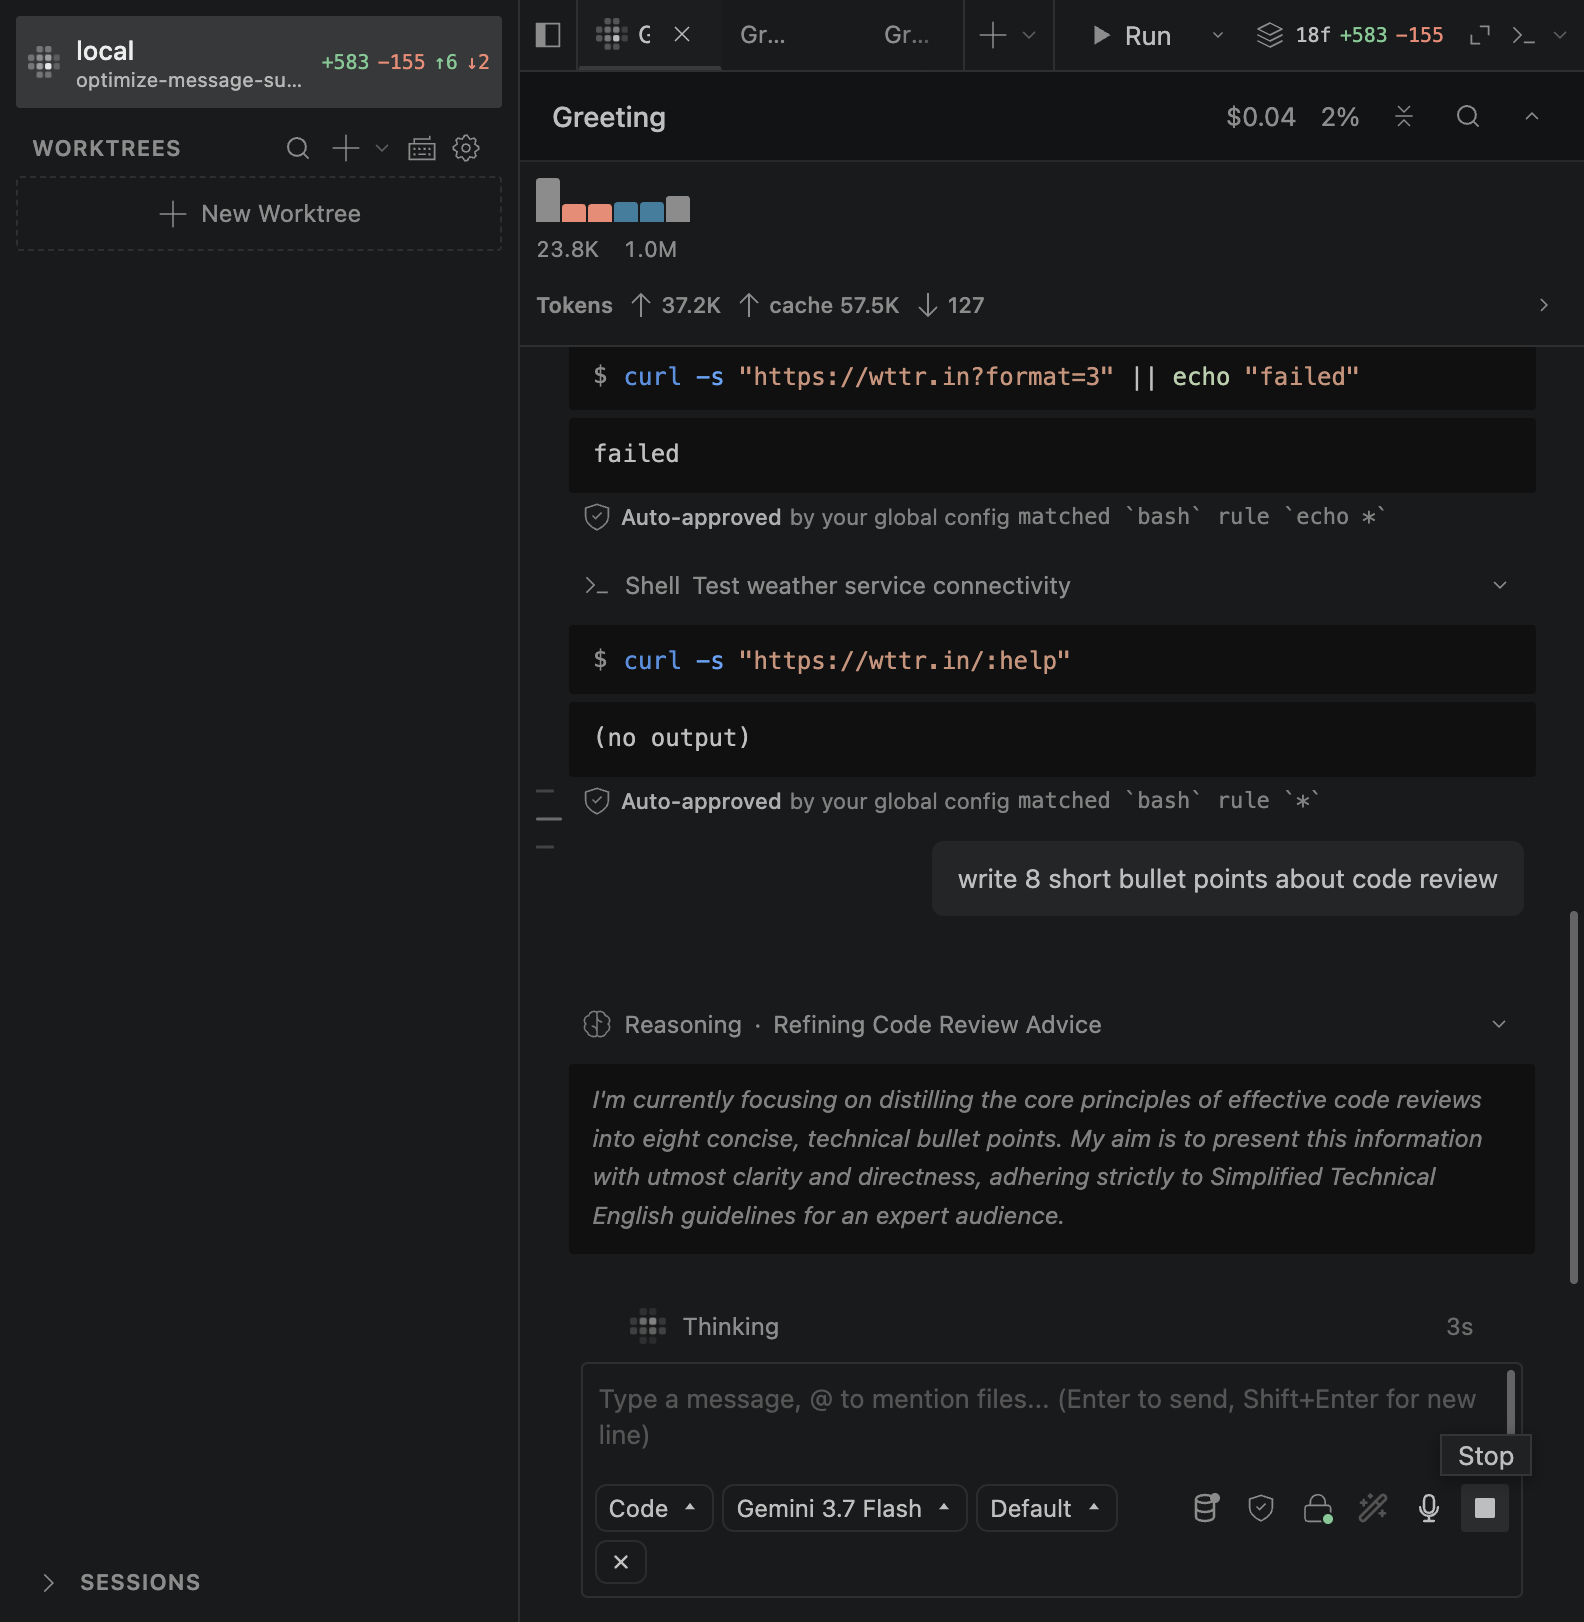The image size is (1584, 1622).
Task: Click the small X button below Code dropdown
Action: pyautogui.click(x=621, y=1562)
